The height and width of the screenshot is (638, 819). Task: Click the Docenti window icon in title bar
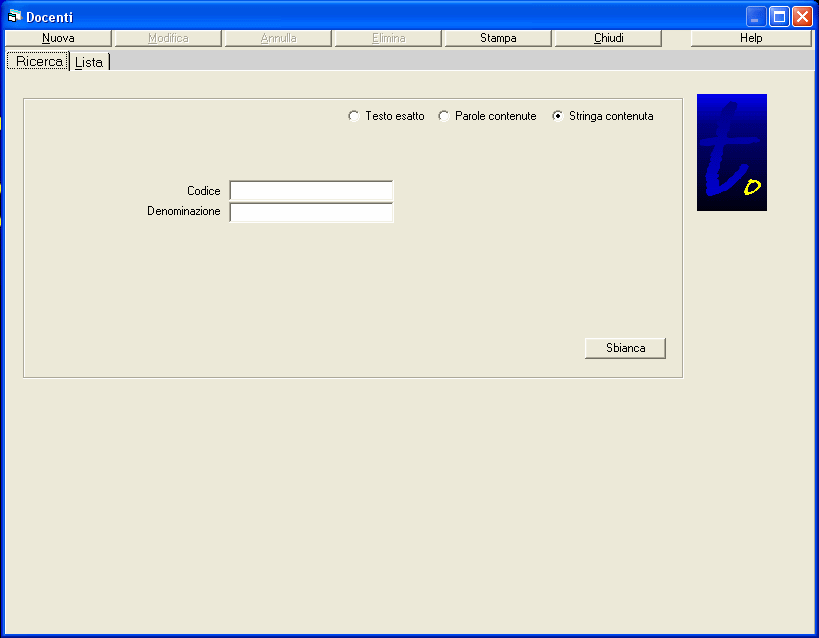[14, 17]
